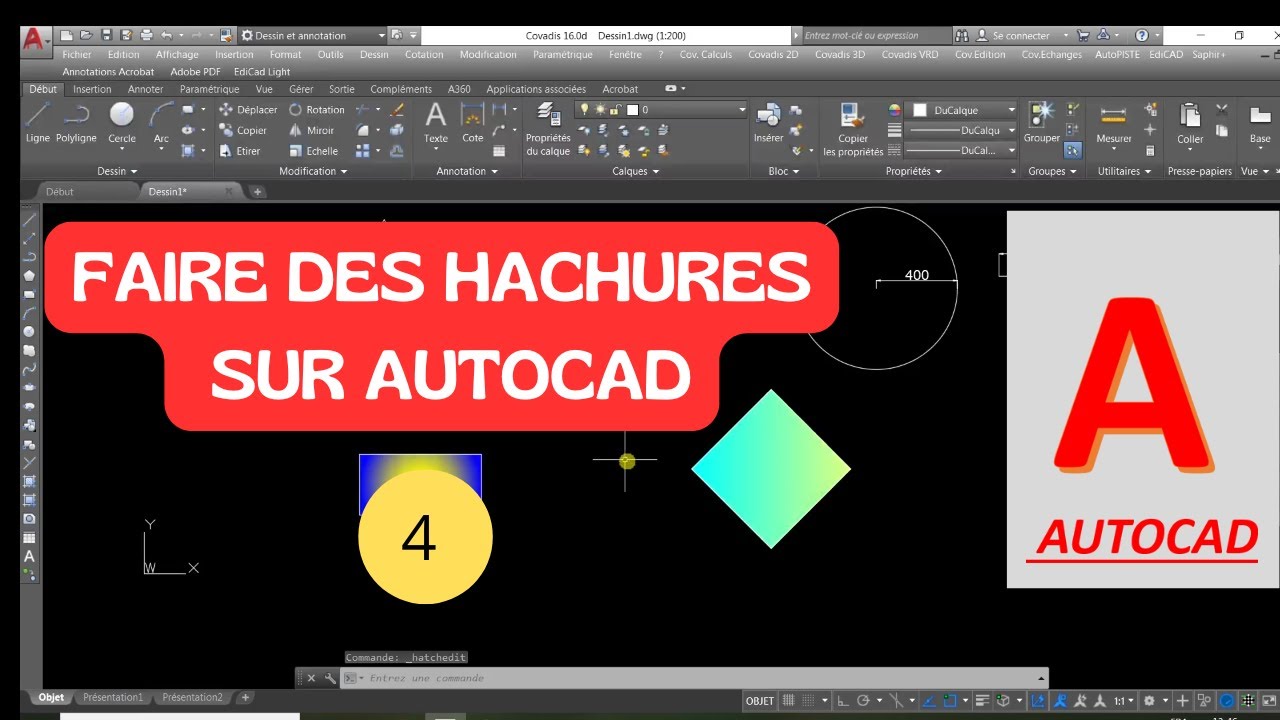
Task: Open the 1:1 annotation scale dropdown
Action: point(1126,700)
